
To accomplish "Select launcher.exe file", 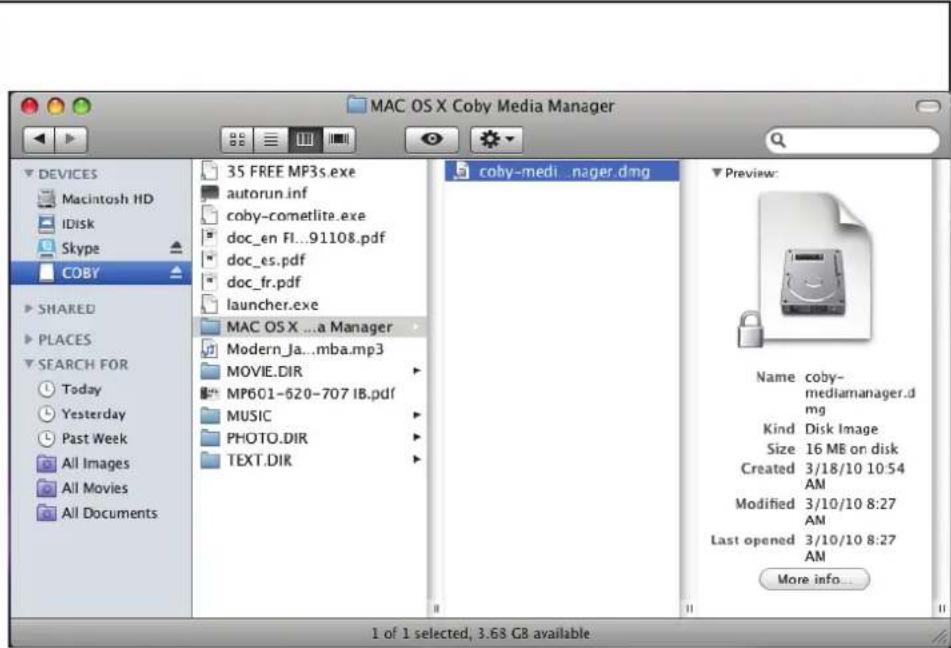I will 310,305.
